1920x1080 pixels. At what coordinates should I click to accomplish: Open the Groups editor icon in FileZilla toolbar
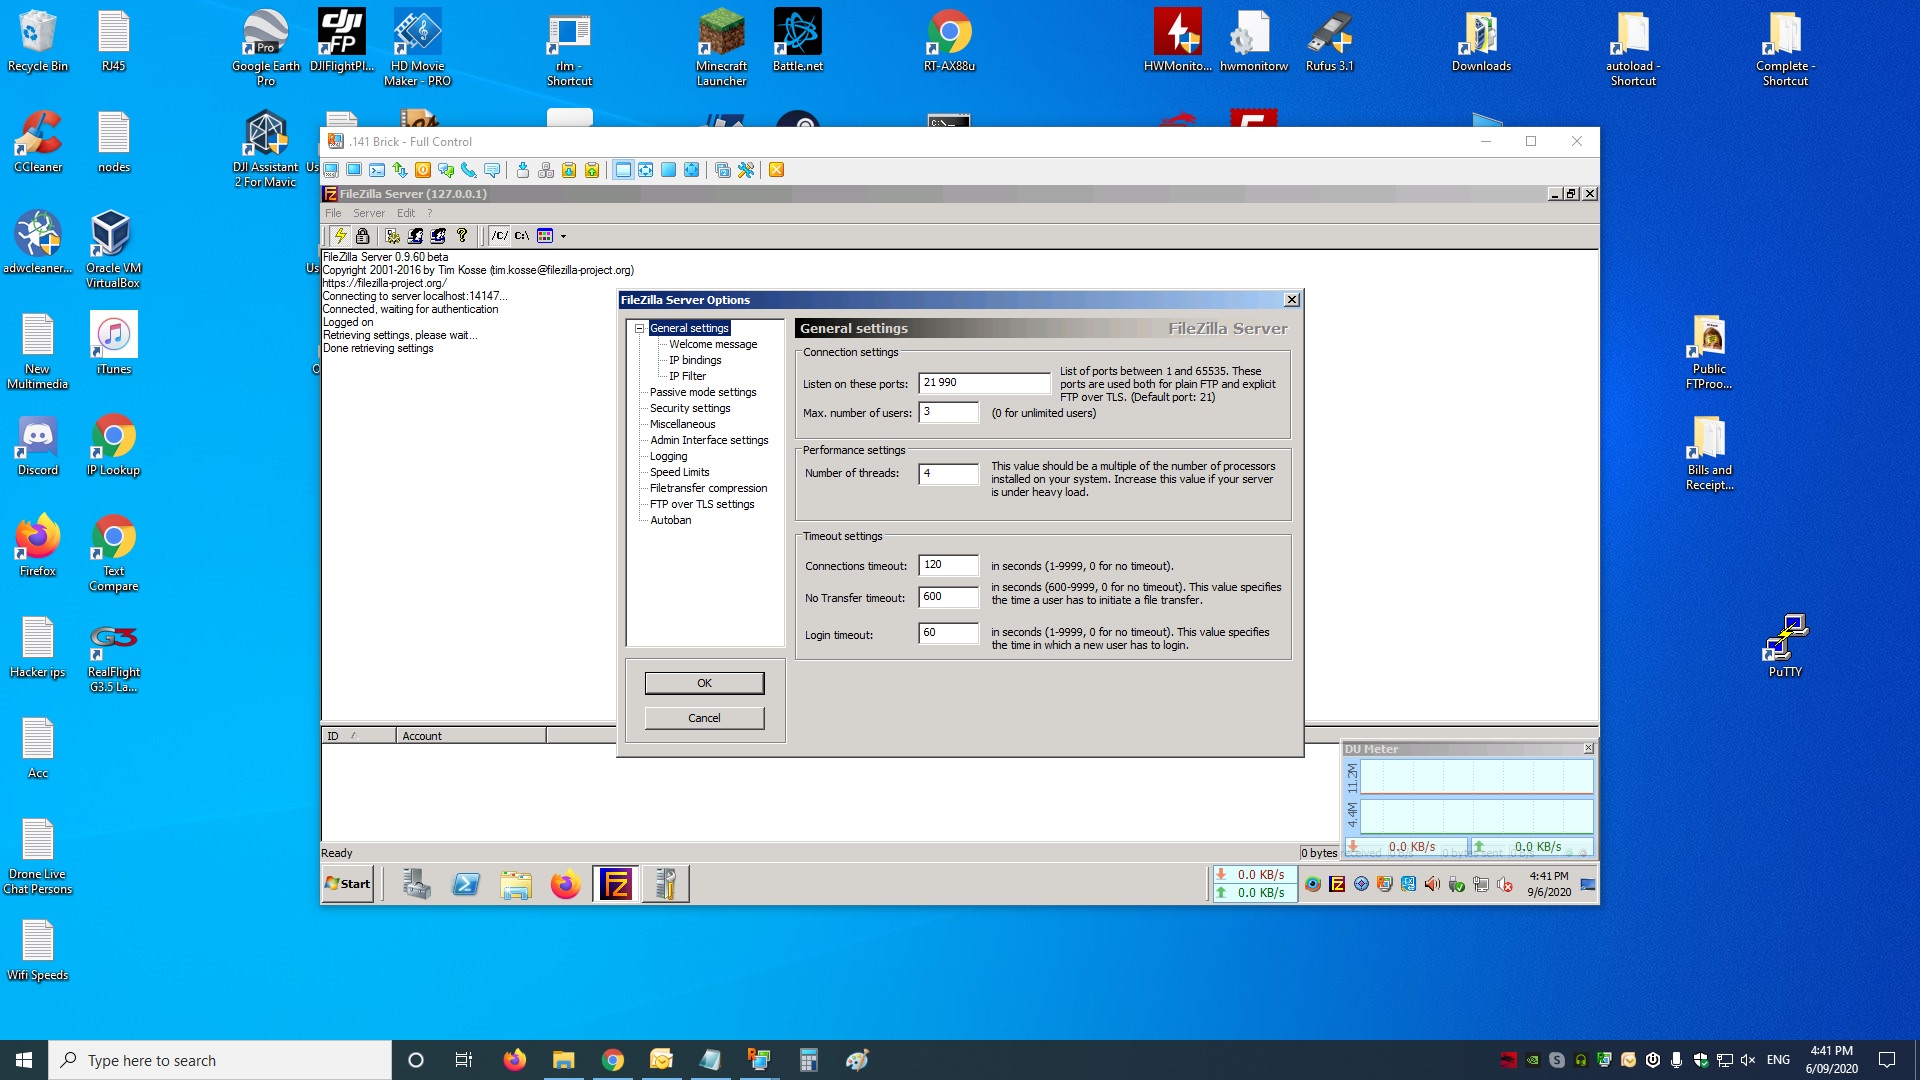coord(438,236)
